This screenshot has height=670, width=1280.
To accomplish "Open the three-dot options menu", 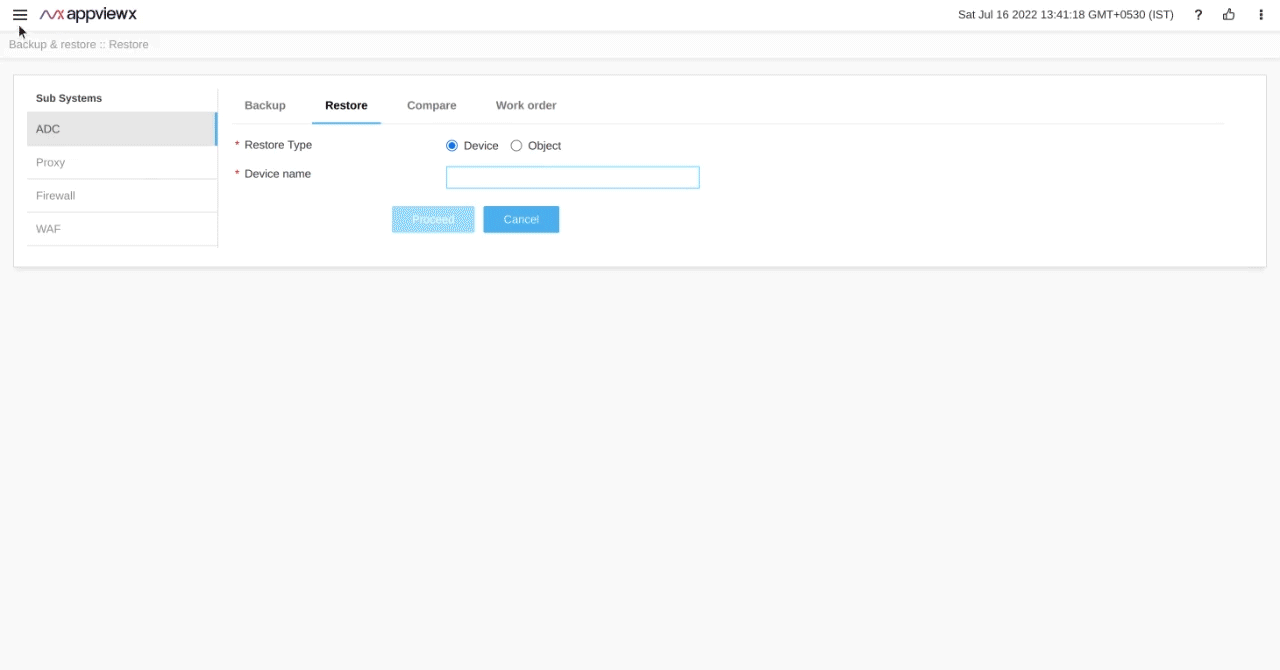I will tap(1260, 15).
